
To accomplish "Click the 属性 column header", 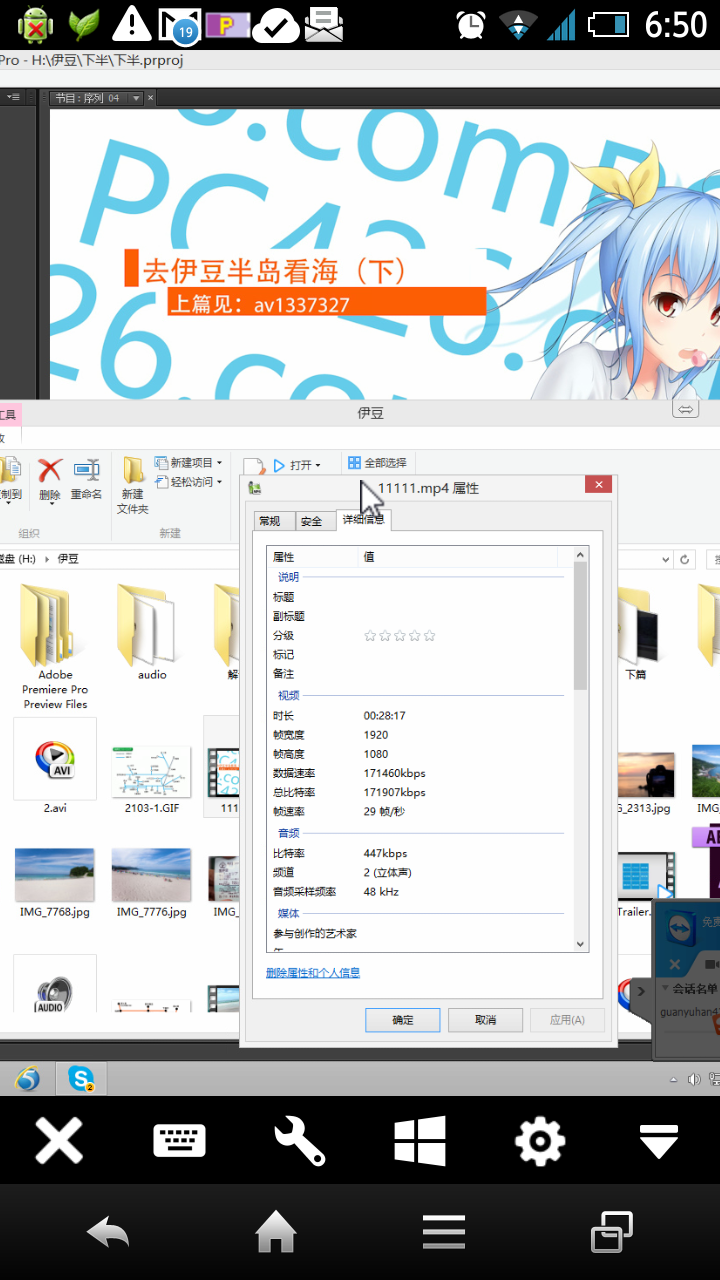I will point(313,557).
